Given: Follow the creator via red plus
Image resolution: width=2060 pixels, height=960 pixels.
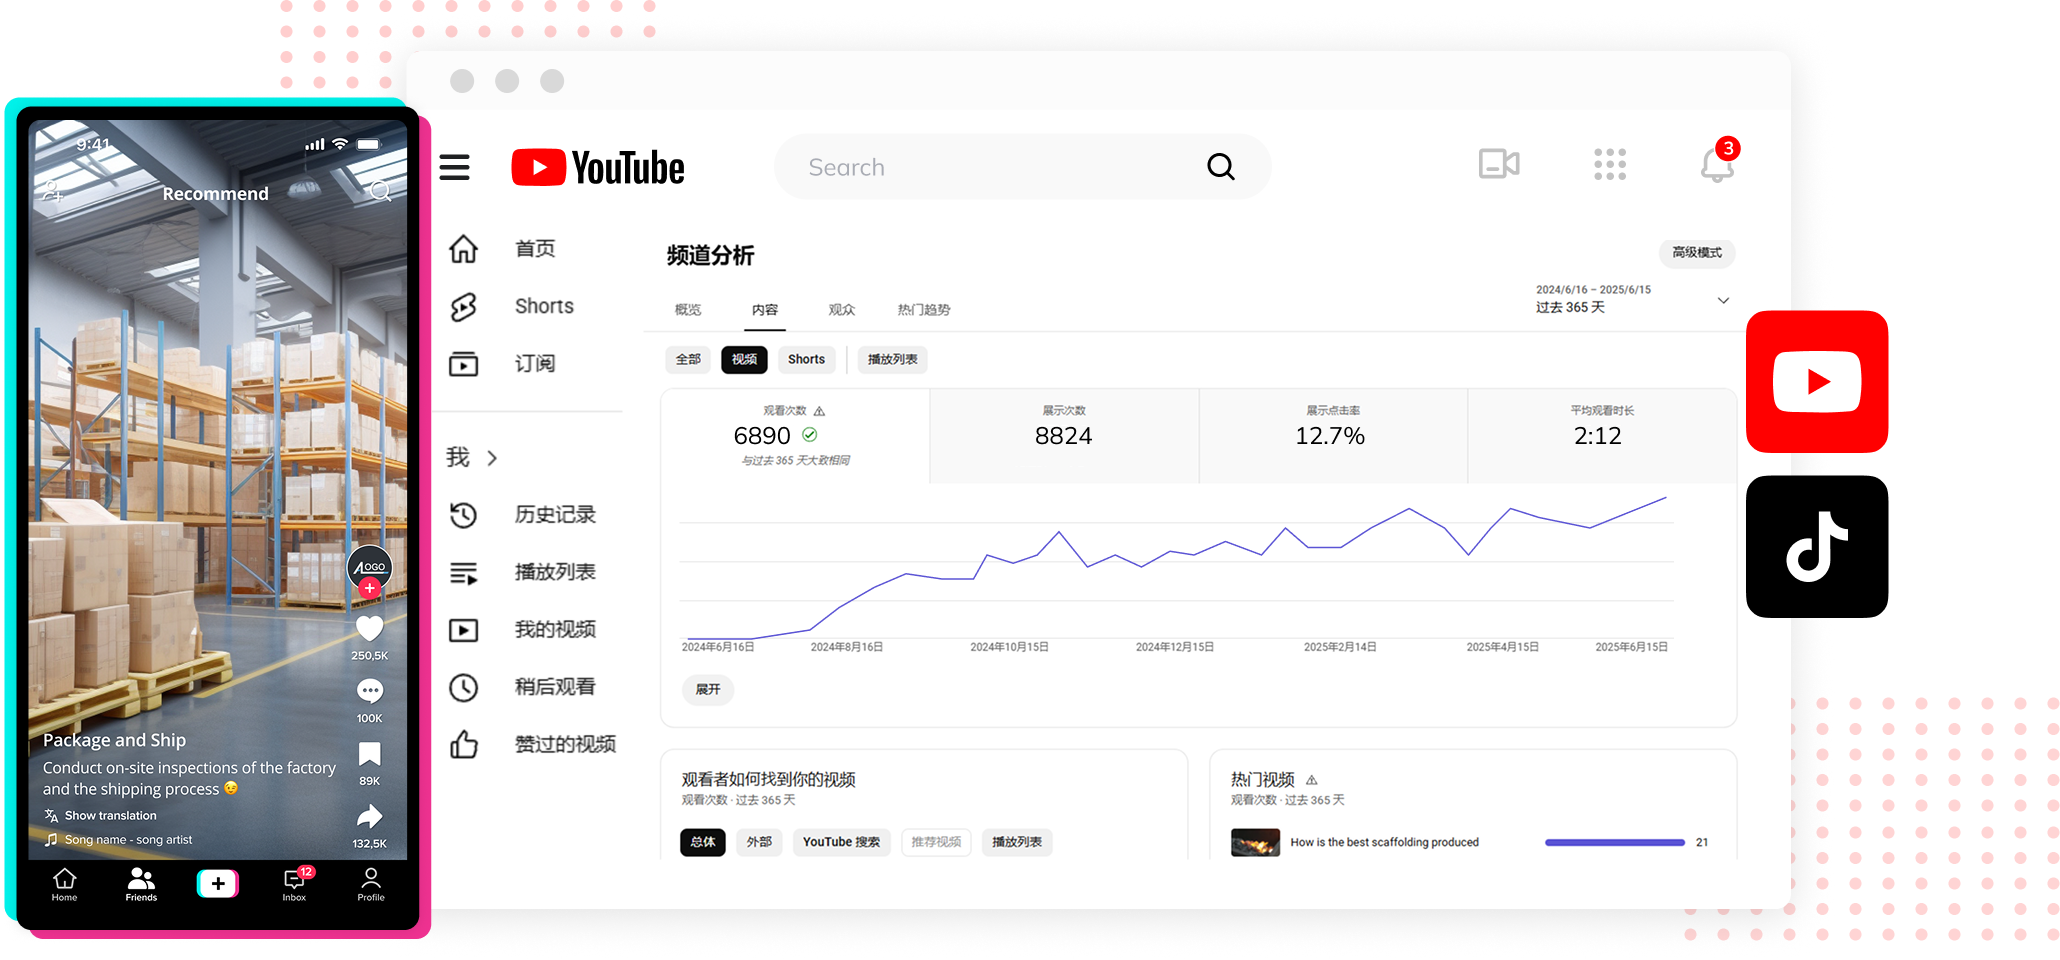Looking at the screenshot, I should click(x=370, y=588).
